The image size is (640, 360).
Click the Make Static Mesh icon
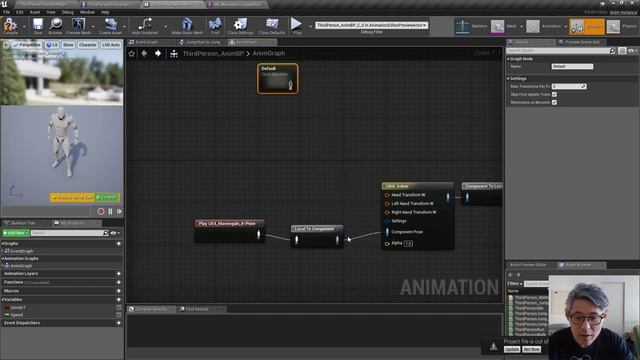[187, 25]
